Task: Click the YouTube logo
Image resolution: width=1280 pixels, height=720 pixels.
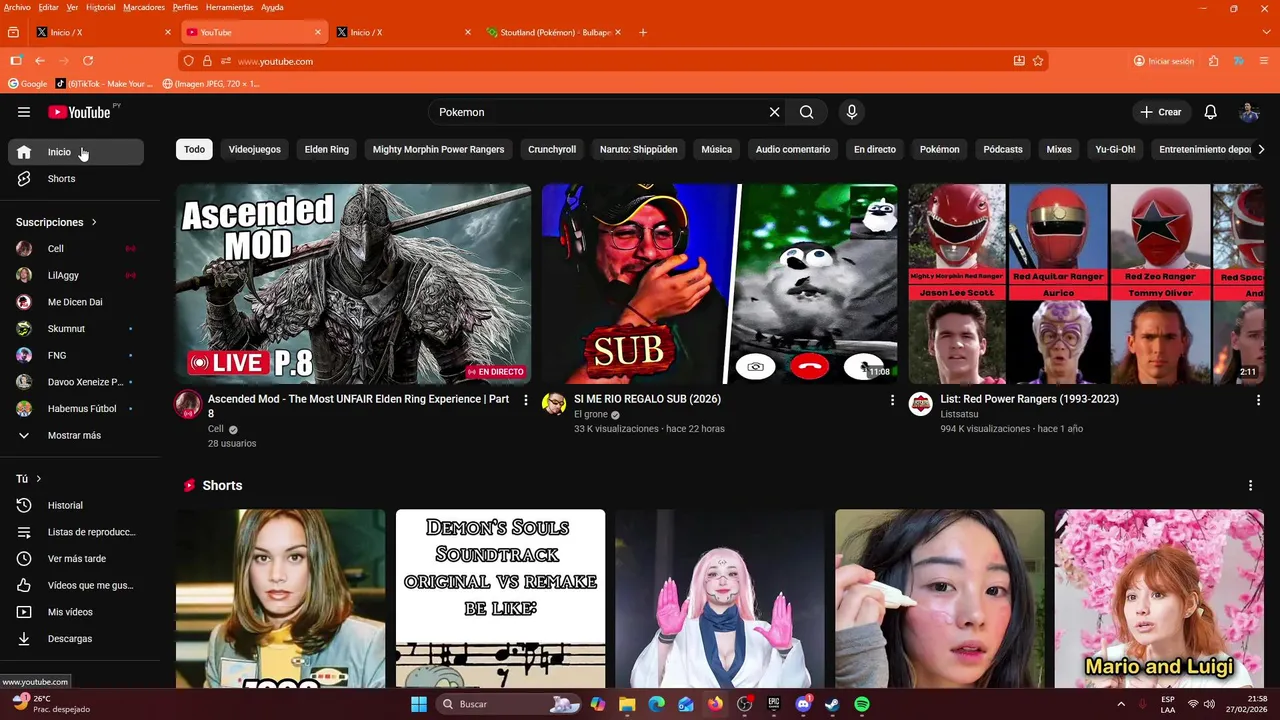Action: tap(79, 112)
